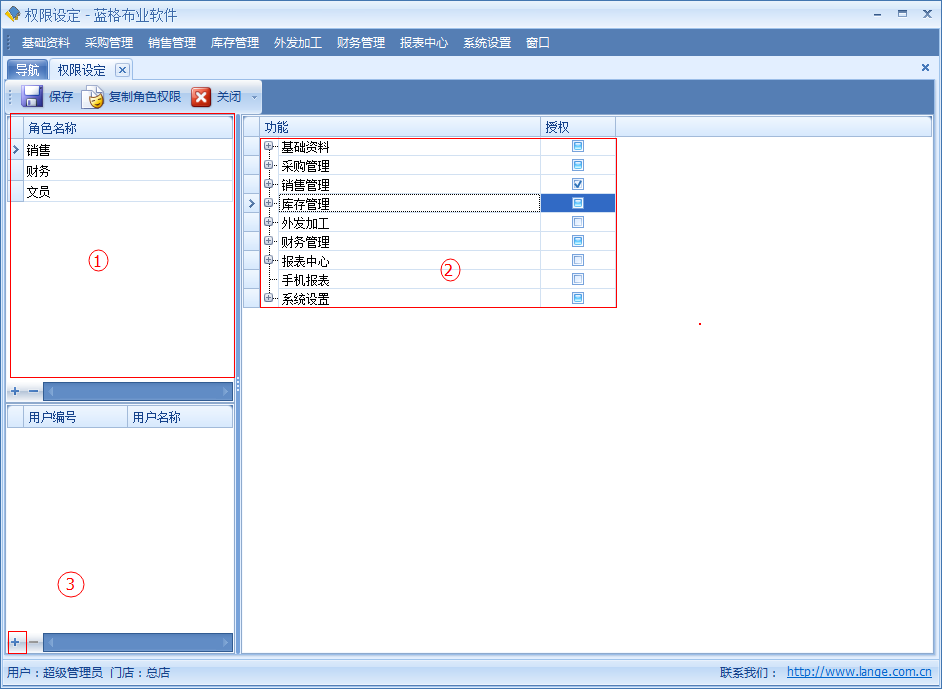Click the copy role permissions icon

pos(93,97)
